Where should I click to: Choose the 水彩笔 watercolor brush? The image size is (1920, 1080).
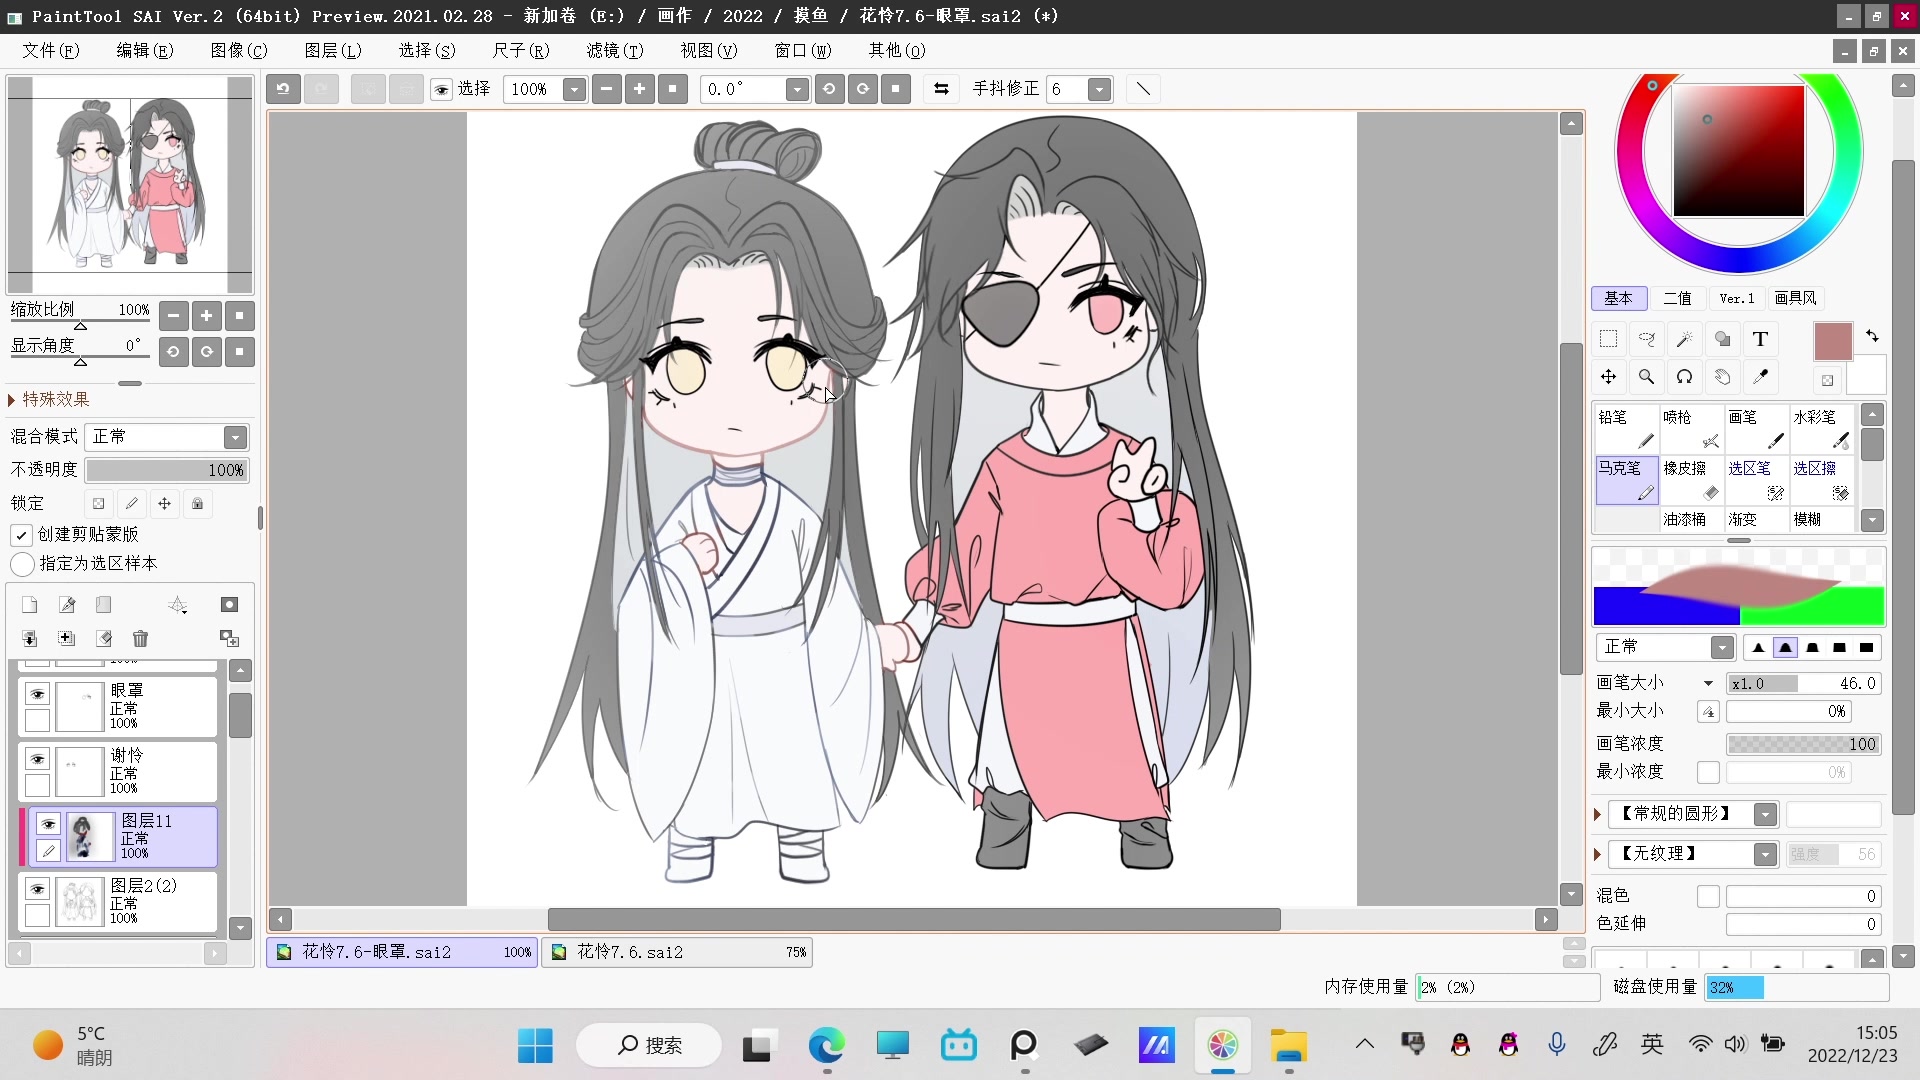[x=1821, y=428]
